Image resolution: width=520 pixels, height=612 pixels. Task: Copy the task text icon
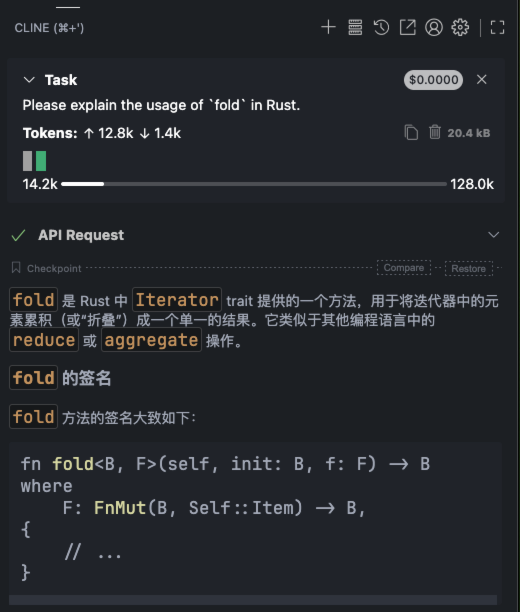point(411,132)
